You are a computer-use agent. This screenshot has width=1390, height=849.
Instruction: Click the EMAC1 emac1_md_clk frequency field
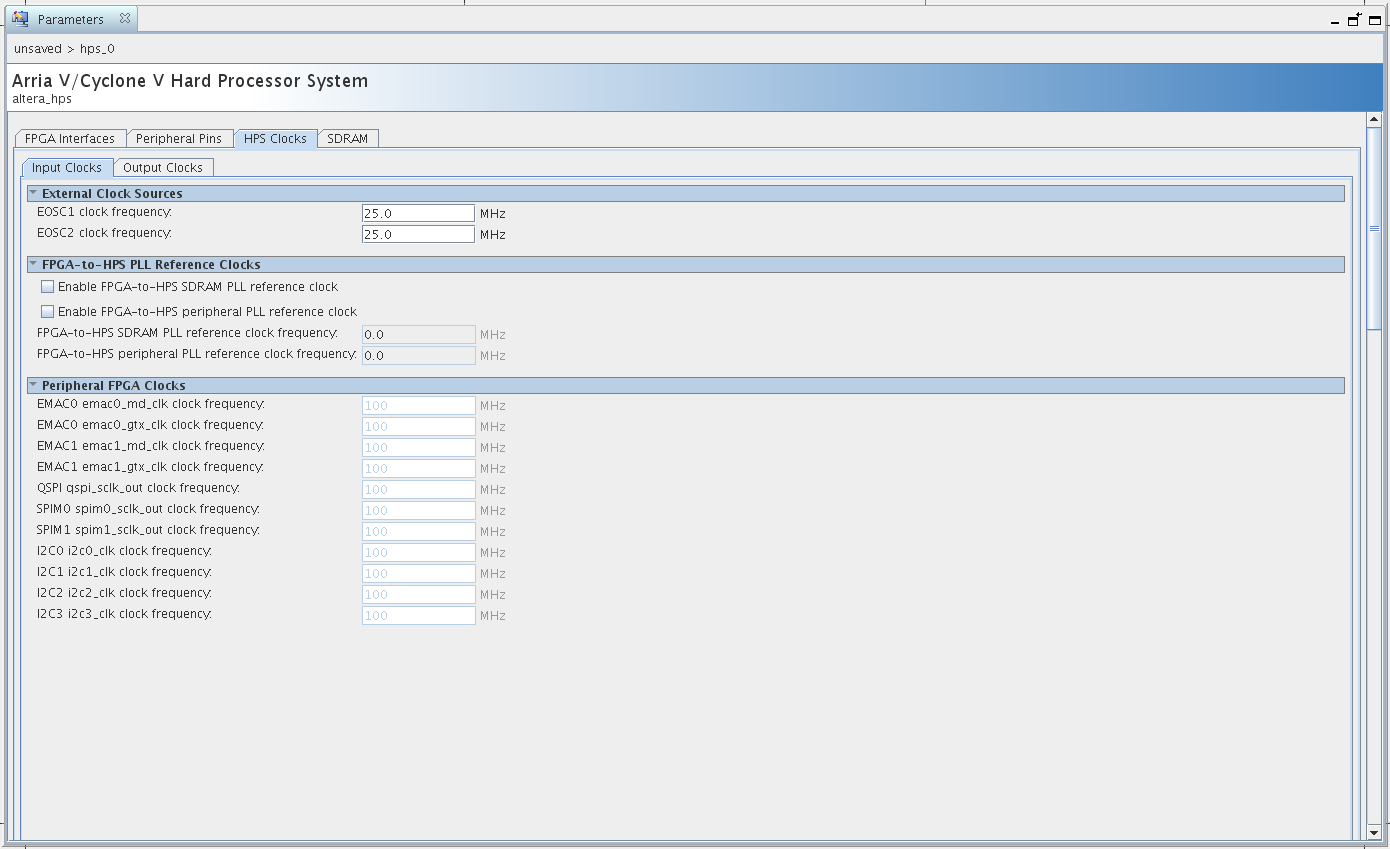click(418, 447)
